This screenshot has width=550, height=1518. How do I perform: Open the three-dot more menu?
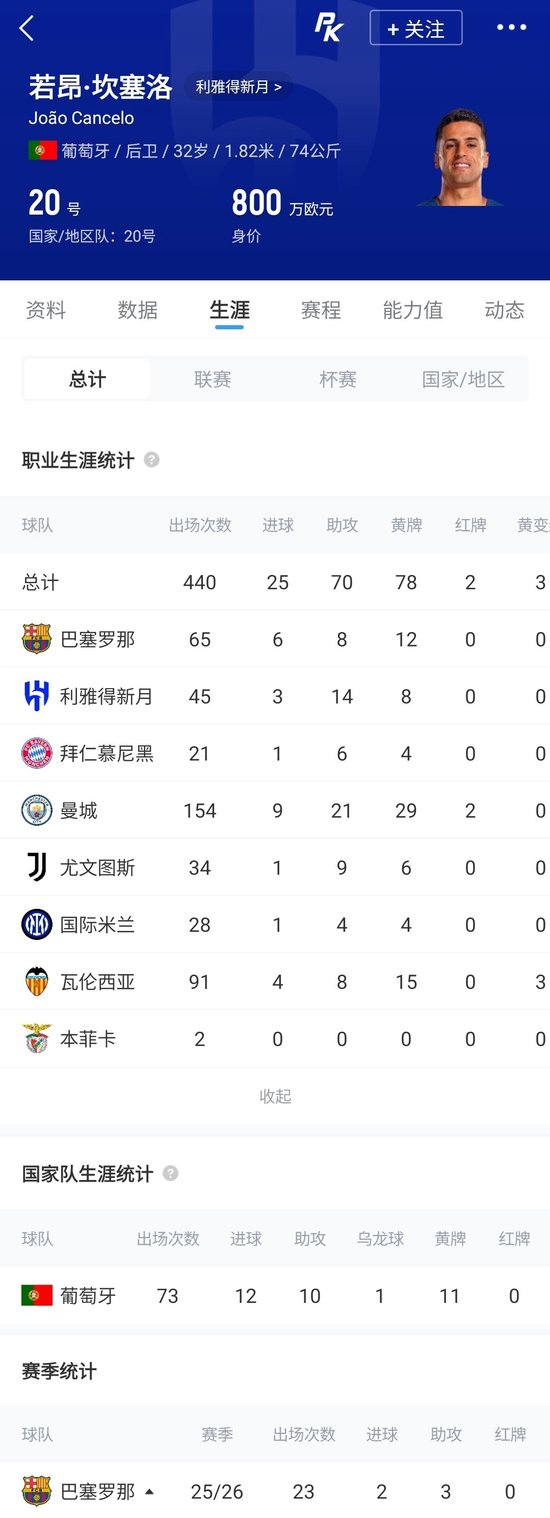[511, 28]
